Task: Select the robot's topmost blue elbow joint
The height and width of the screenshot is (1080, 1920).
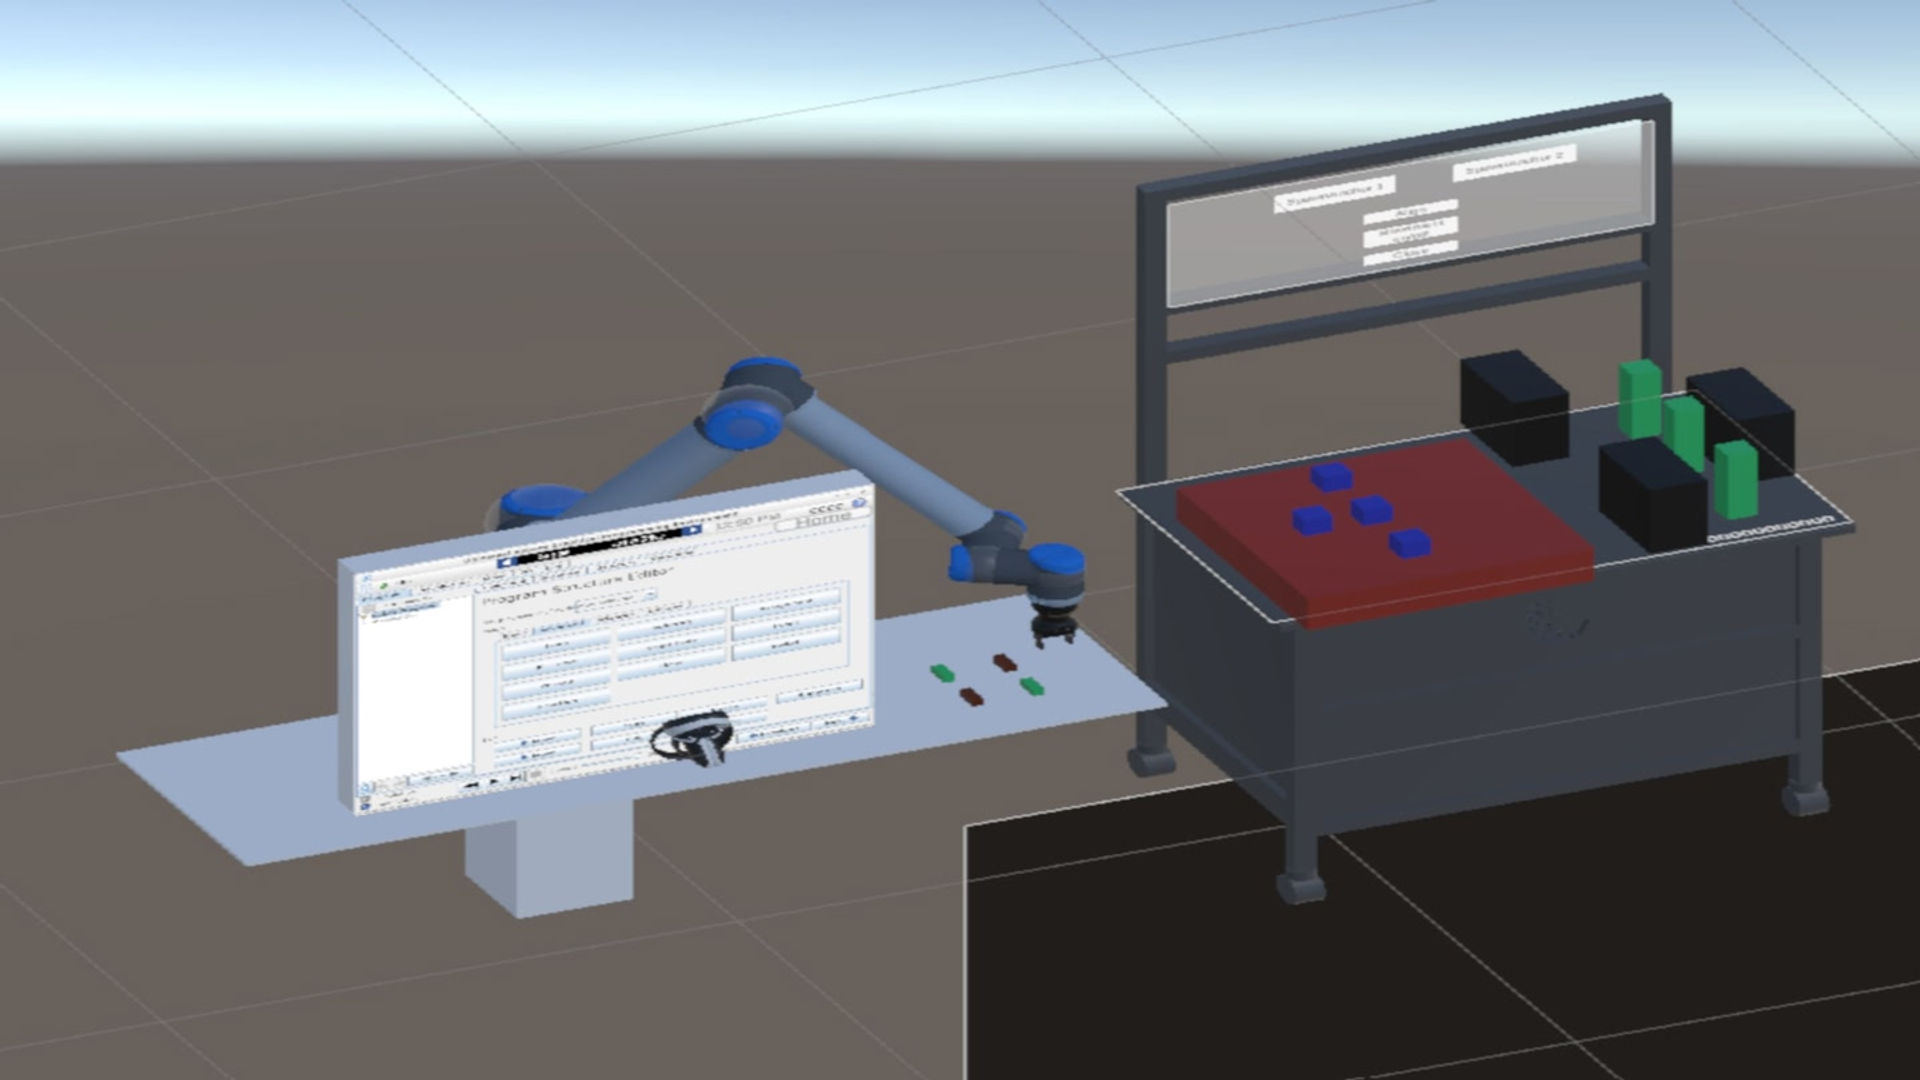Action: pyautogui.click(x=752, y=408)
